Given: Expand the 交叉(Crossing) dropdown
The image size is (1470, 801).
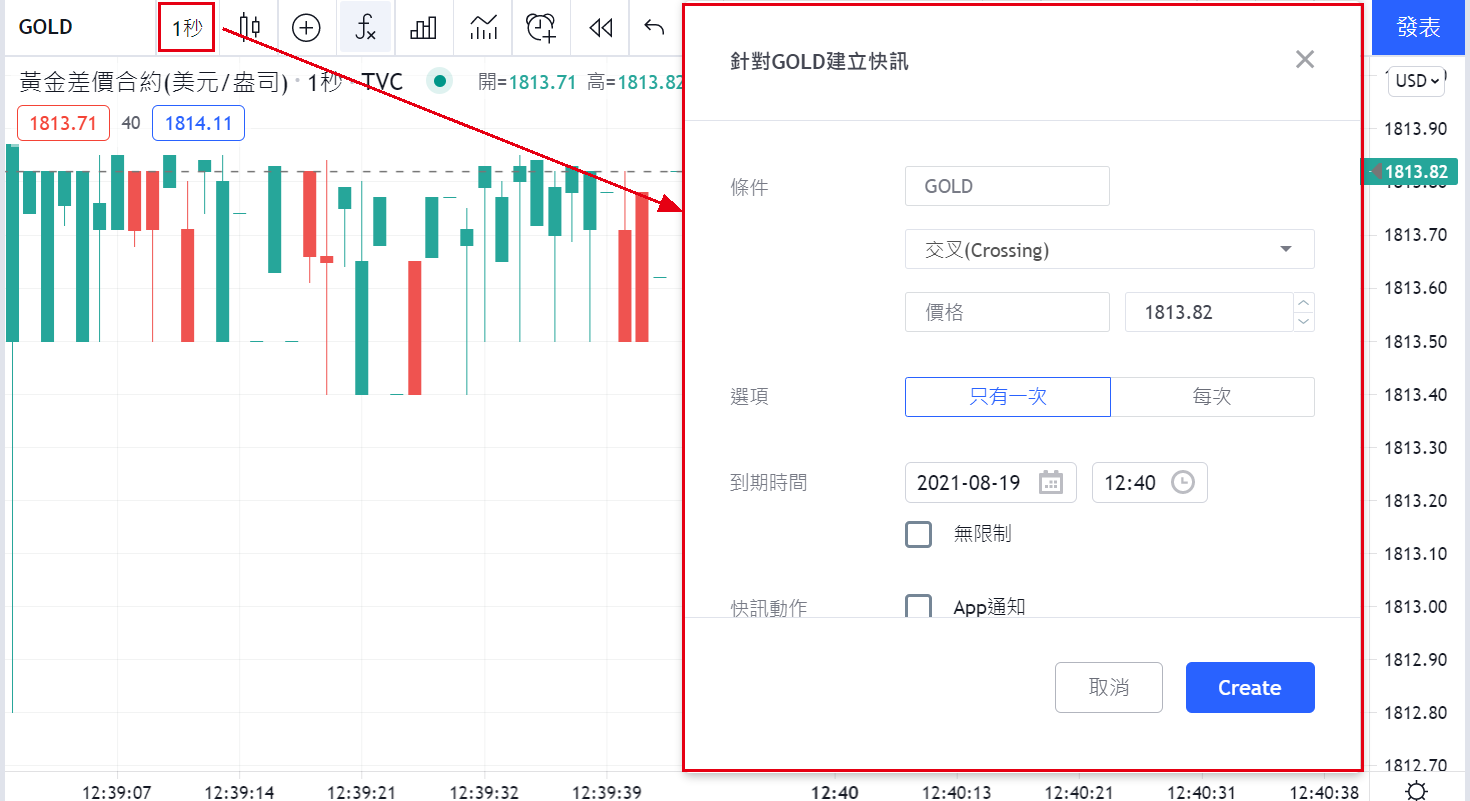Looking at the screenshot, I should (x=1109, y=250).
